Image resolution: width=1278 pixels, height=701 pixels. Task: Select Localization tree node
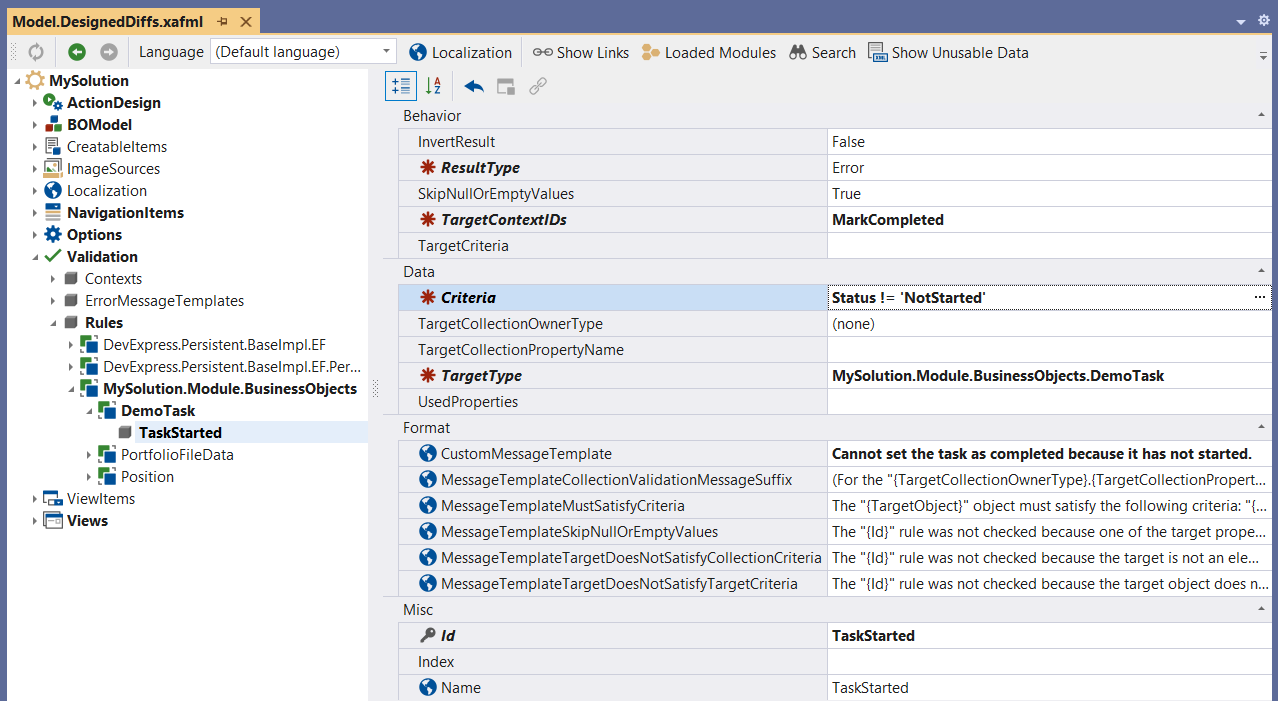coord(107,191)
